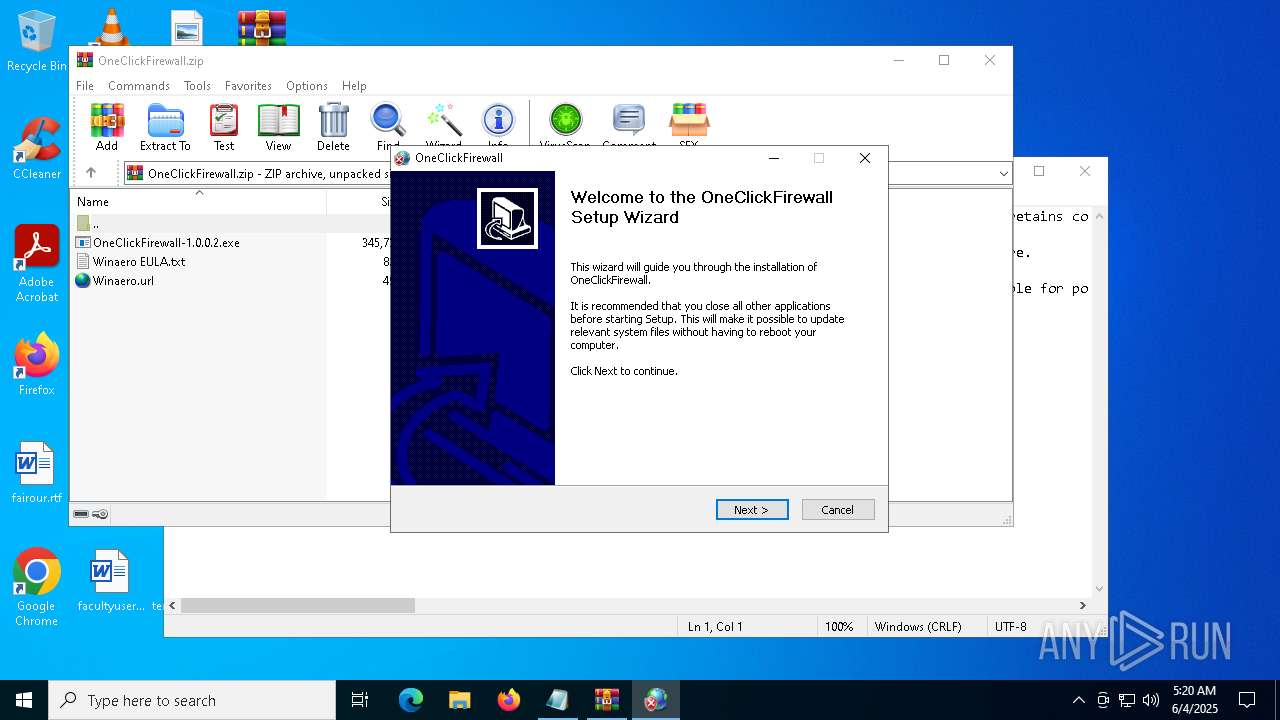Switch to WinRAR taskbar button
1280x720 pixels.
point(607,700)
